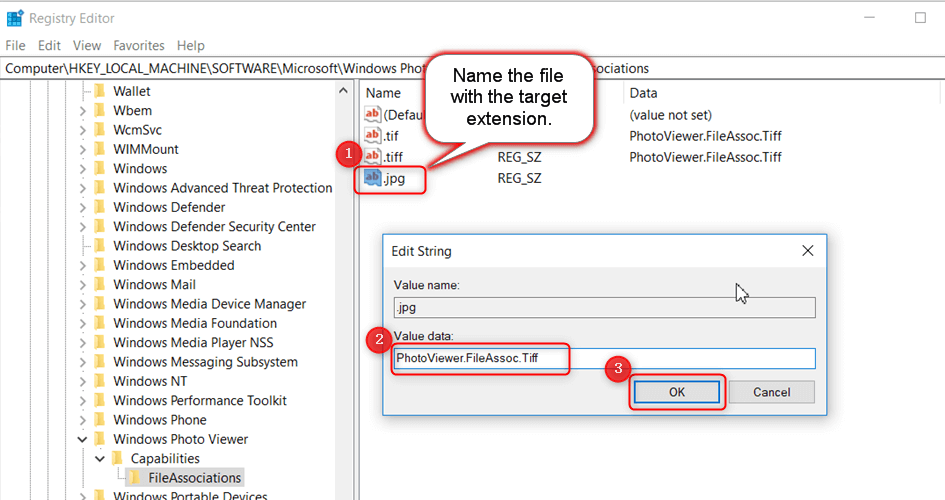The image size is (945, 500).
Task: Close the Edit String dialog
Action: tap(808, 251)
